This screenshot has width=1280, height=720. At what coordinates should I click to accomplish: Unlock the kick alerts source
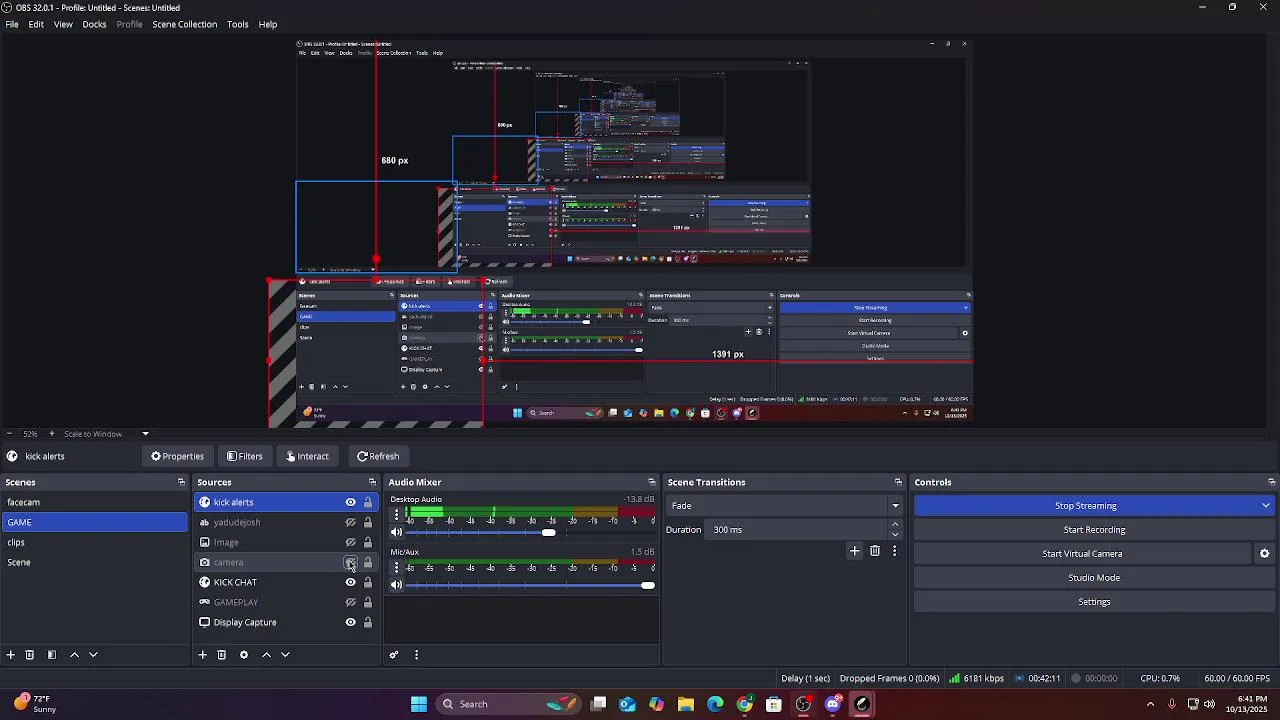(x=367, y=502)
